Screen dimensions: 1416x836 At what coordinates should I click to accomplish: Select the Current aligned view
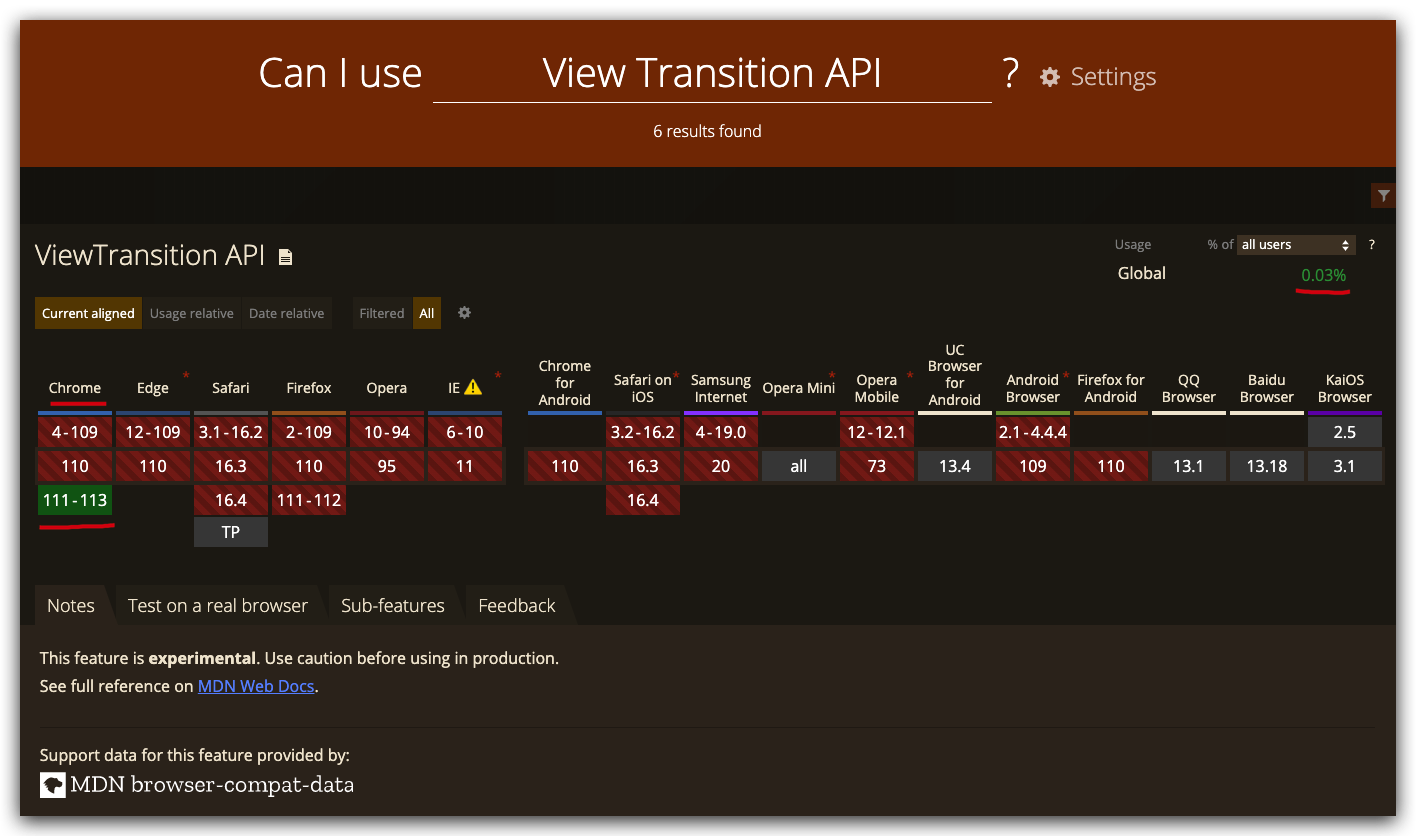coord(88,313)
